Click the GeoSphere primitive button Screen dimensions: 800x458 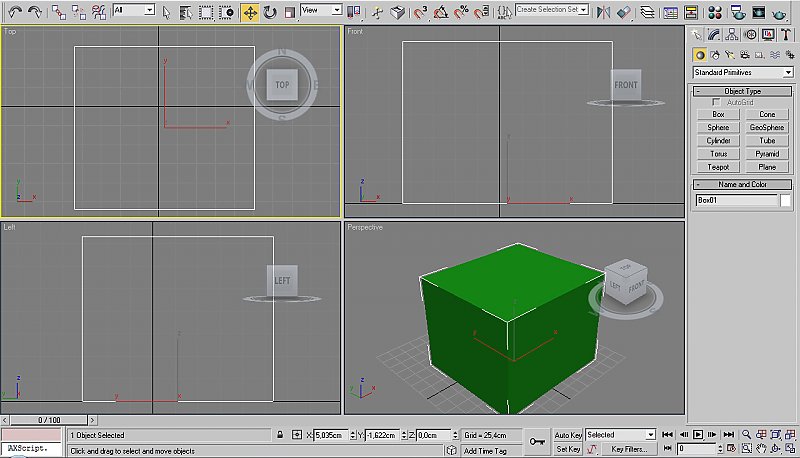pyautogui.click(x=767, y=128)
